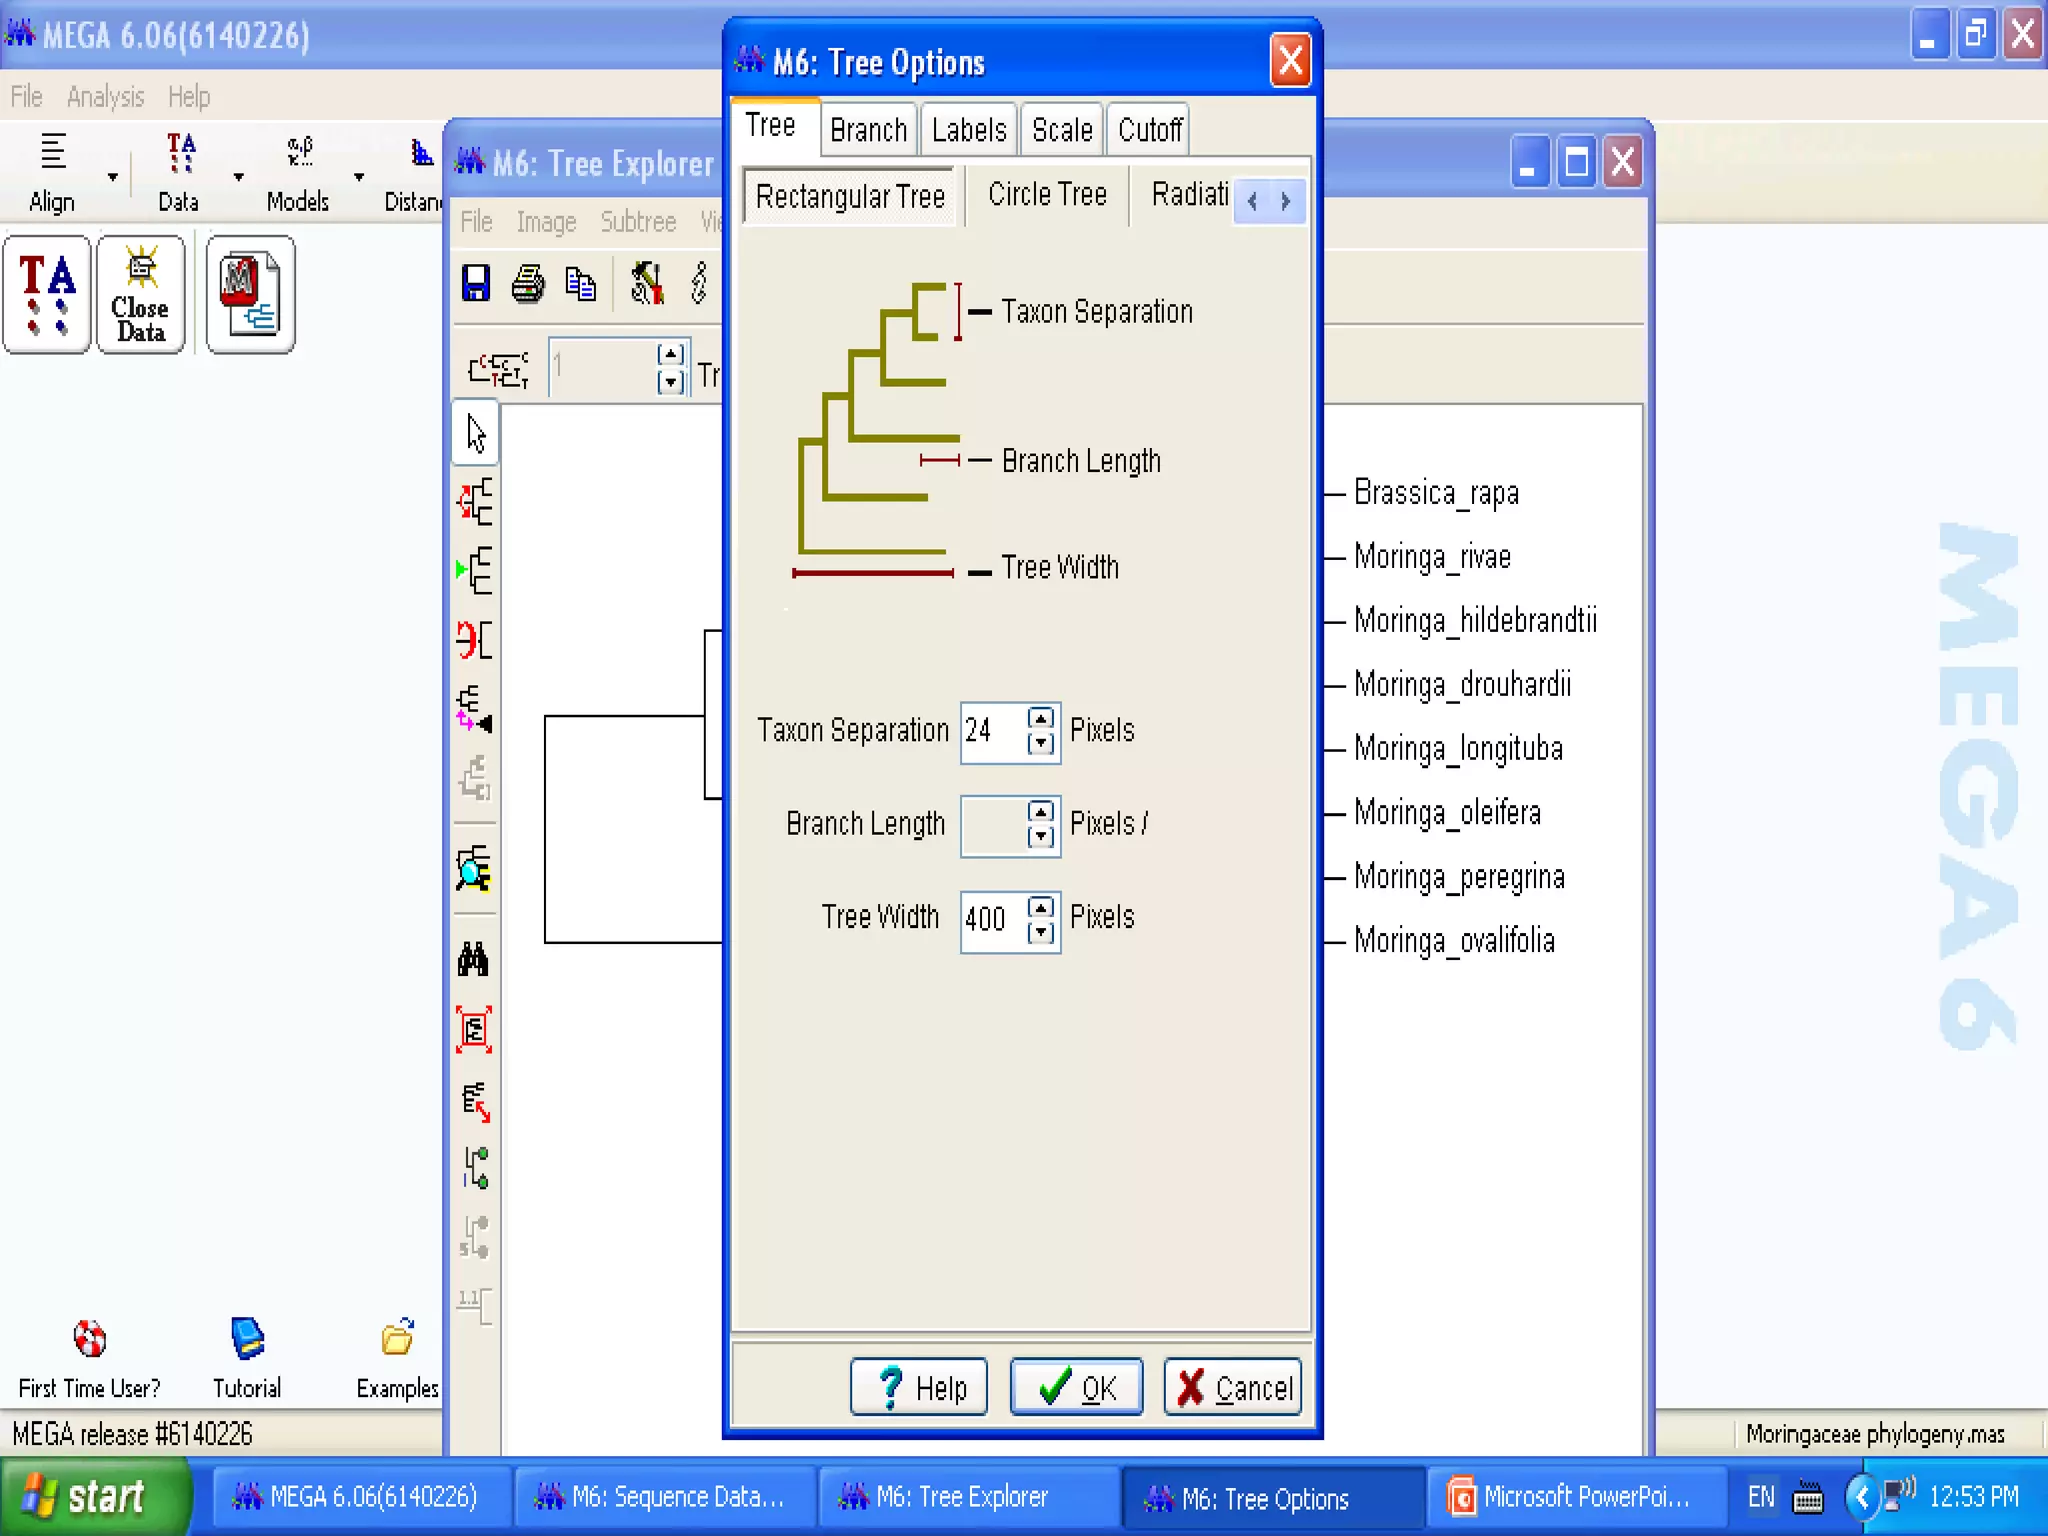Image resolution: width=2048 pixels, height=1536 pixels.
Task: Decrease the Branch Length value
Action: click(1041, 836)
